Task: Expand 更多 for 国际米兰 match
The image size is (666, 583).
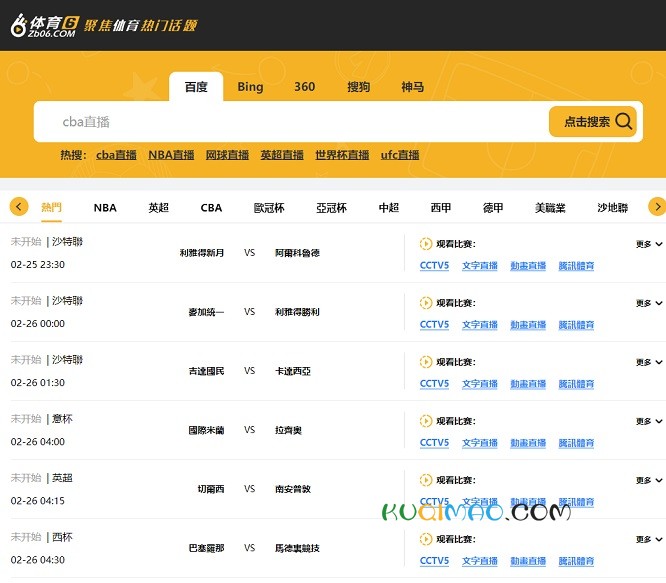Action: pos(649,421)
